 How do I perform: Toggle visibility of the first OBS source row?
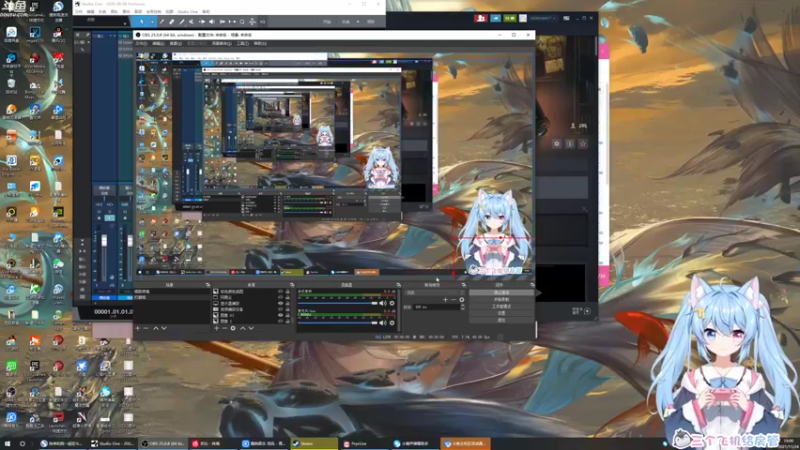pyautogui.click(x=281, y=291)
